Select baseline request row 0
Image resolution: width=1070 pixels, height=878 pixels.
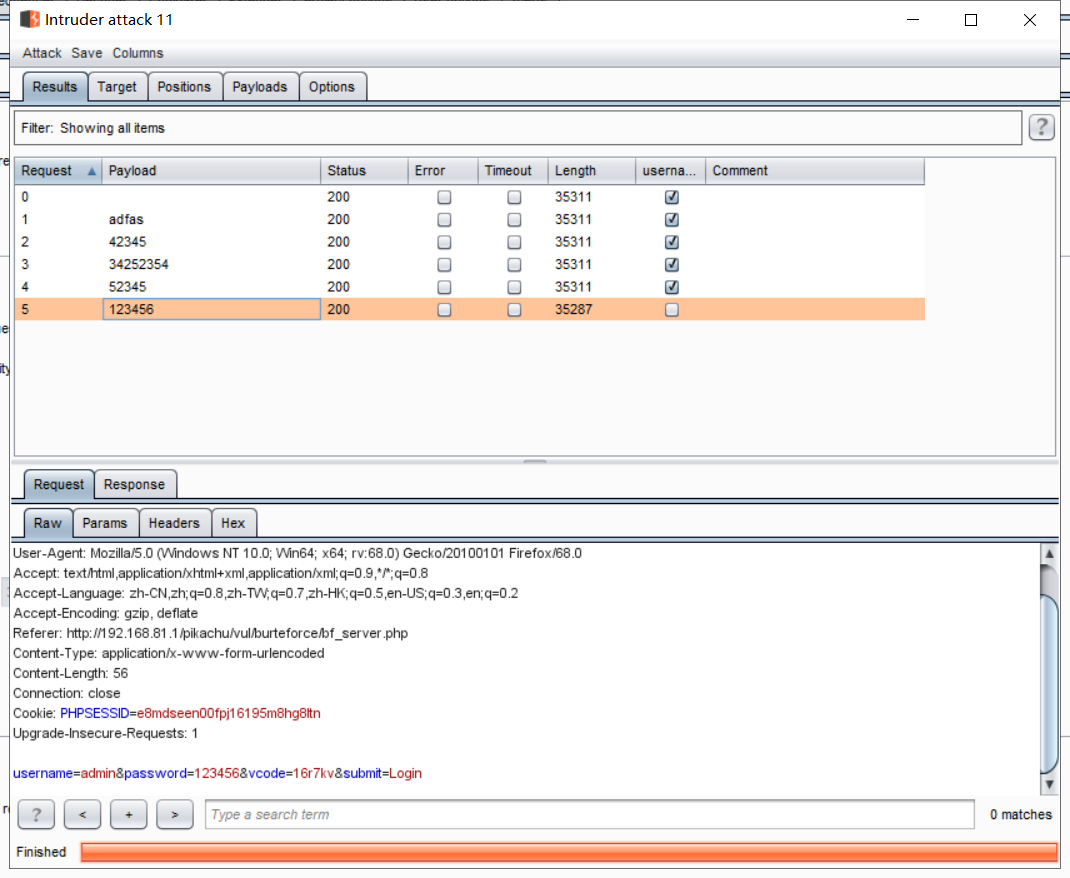tap(469, 197)
